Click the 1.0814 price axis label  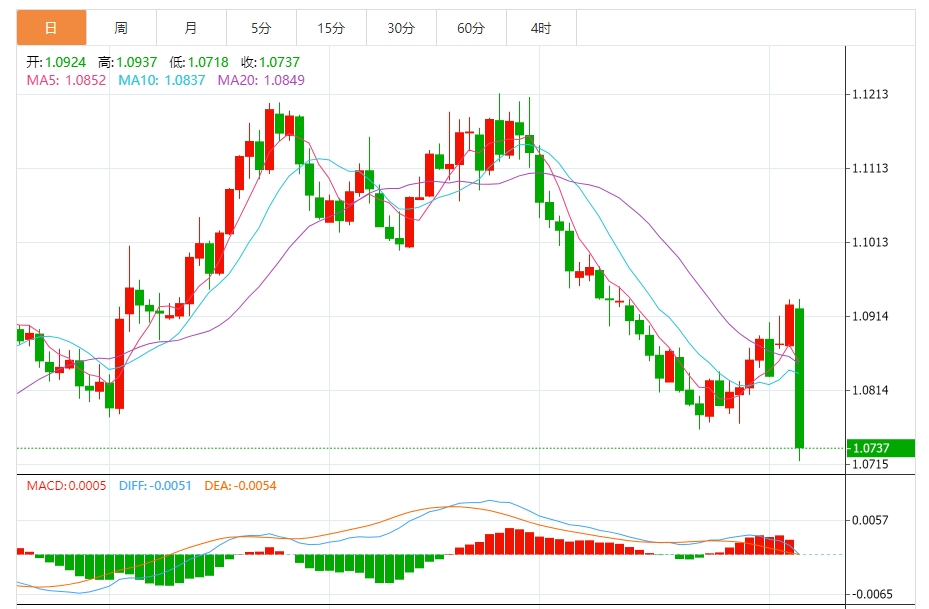[870, 390]
